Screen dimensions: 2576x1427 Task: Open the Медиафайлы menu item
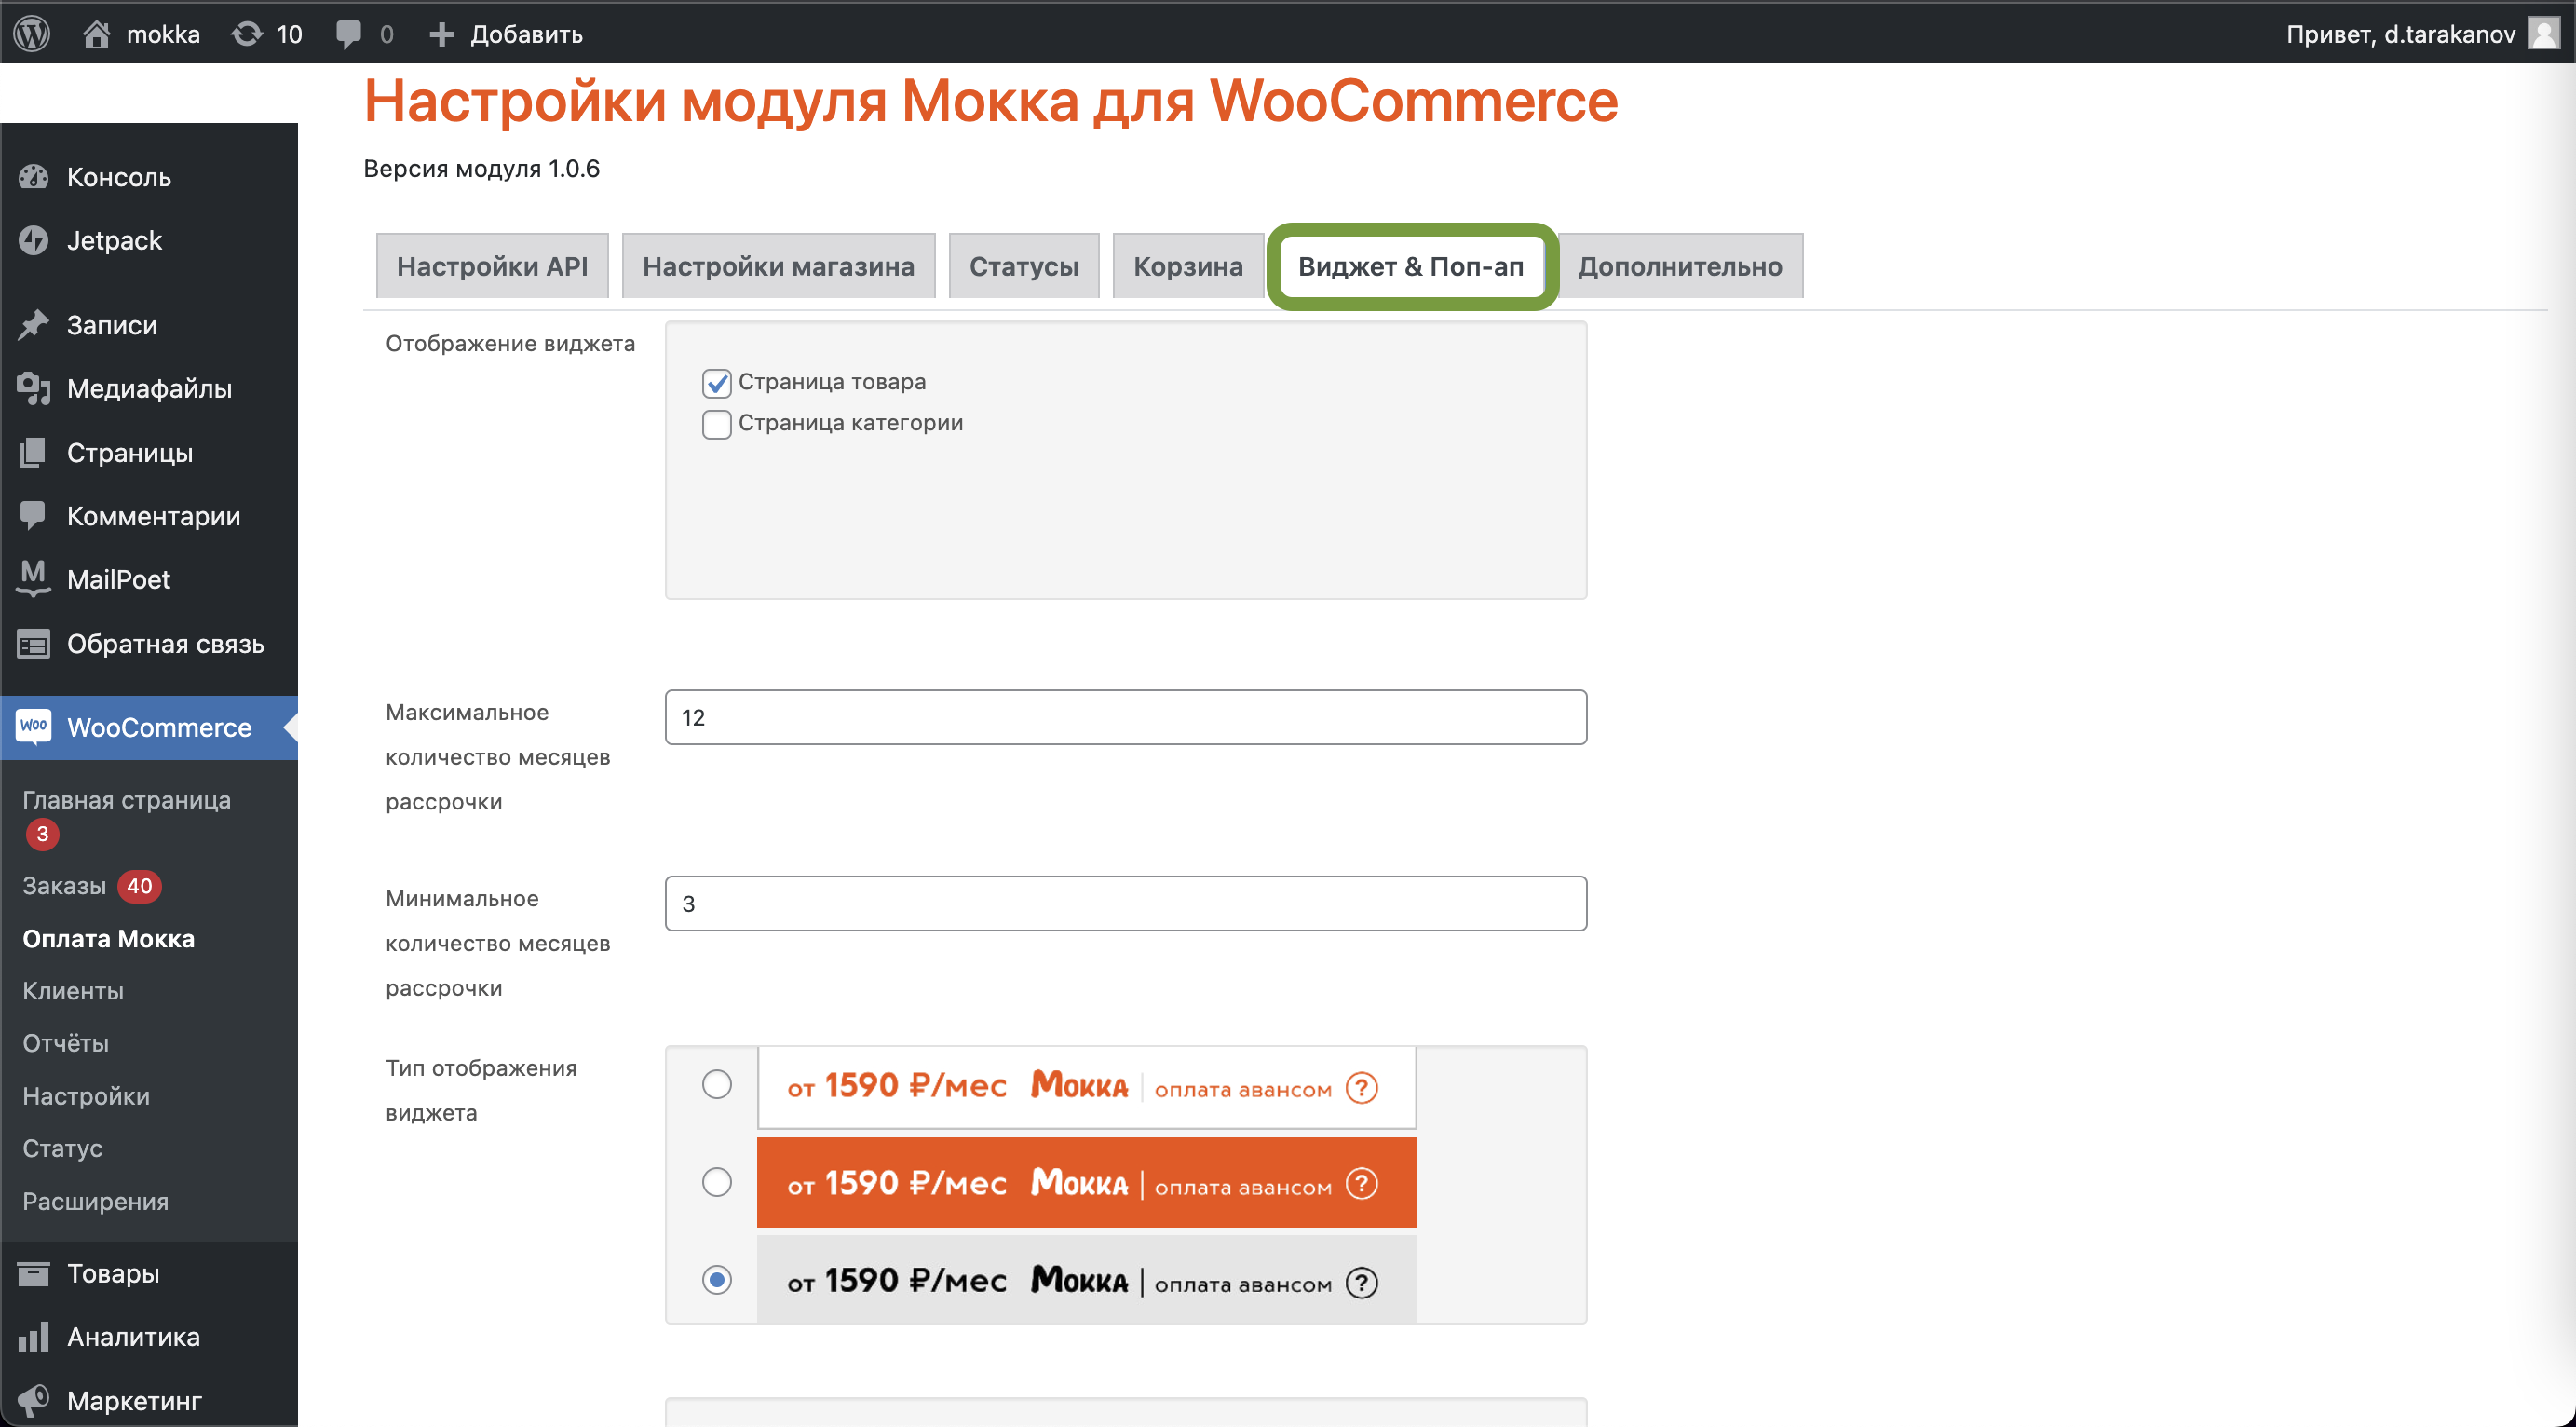(149, 388)
